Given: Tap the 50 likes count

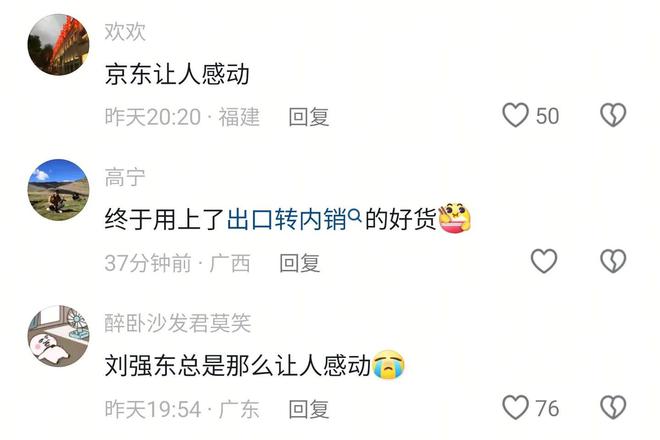Looking at the screenshot, I should click(x=547, y=116).
